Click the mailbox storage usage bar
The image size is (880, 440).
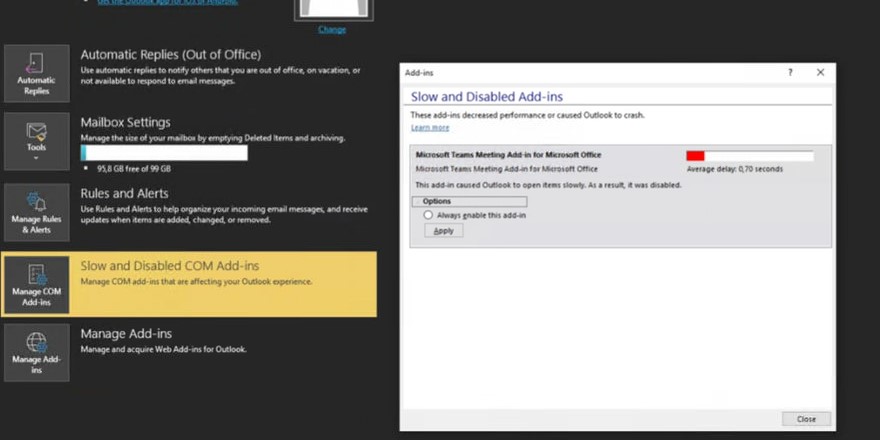pyautogui.click(x=164, y=153)
